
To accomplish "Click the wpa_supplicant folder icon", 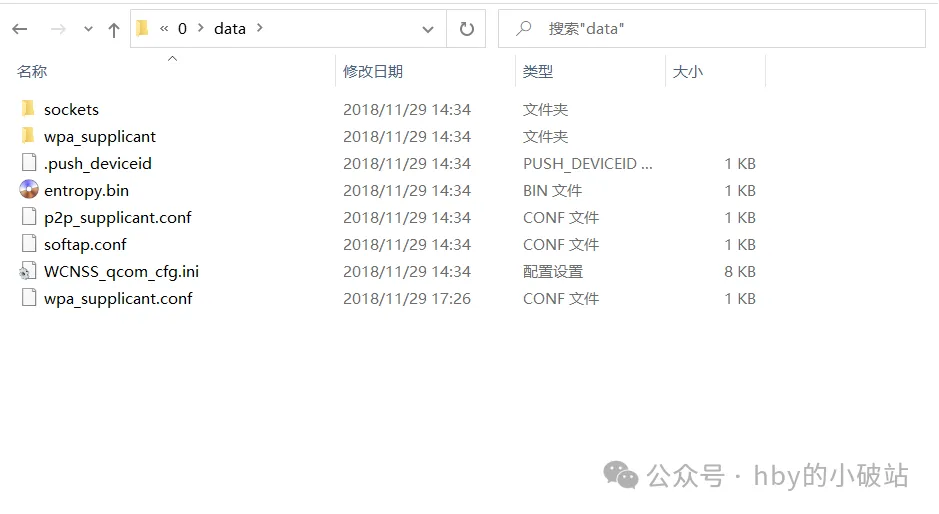I will (x=28, y=136).
